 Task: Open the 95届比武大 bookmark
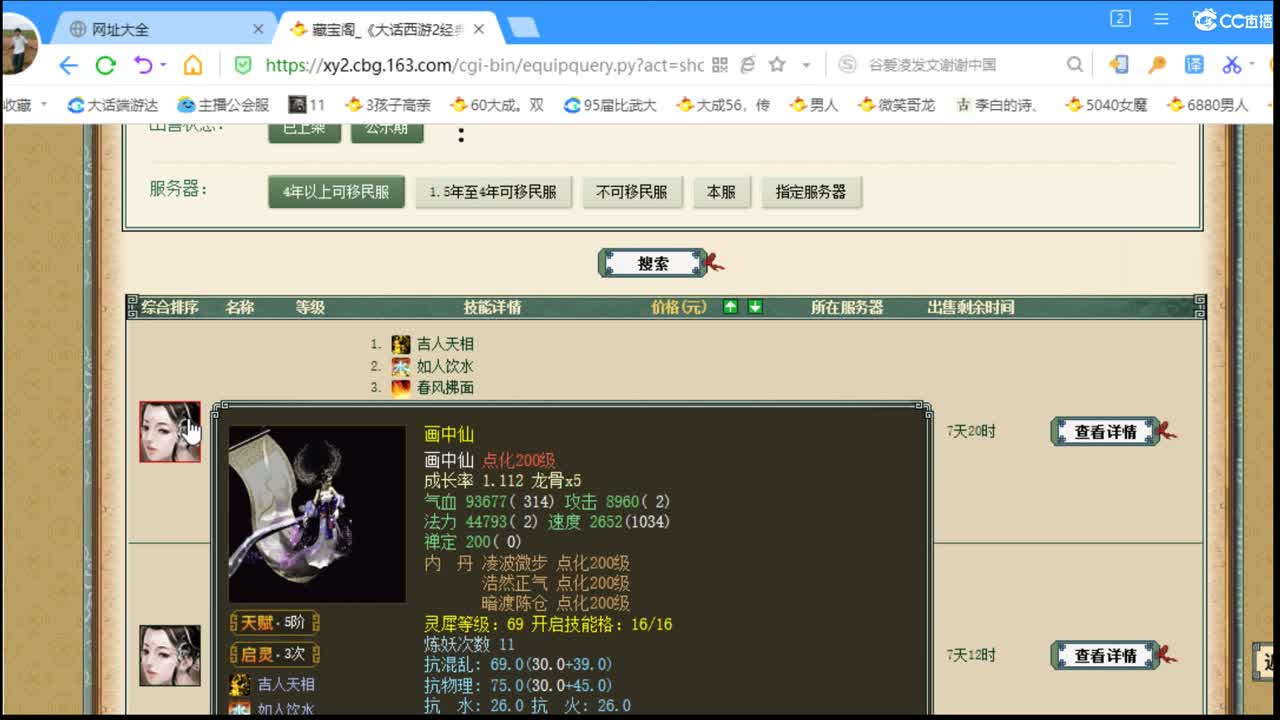[x=610, y=104]
